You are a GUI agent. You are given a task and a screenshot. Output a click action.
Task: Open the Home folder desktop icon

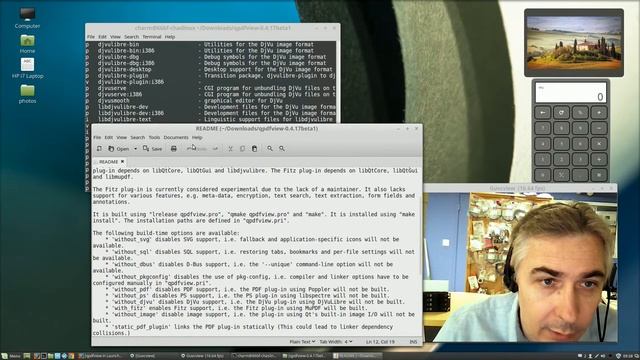pyautogui.click(x=27, y=44)
